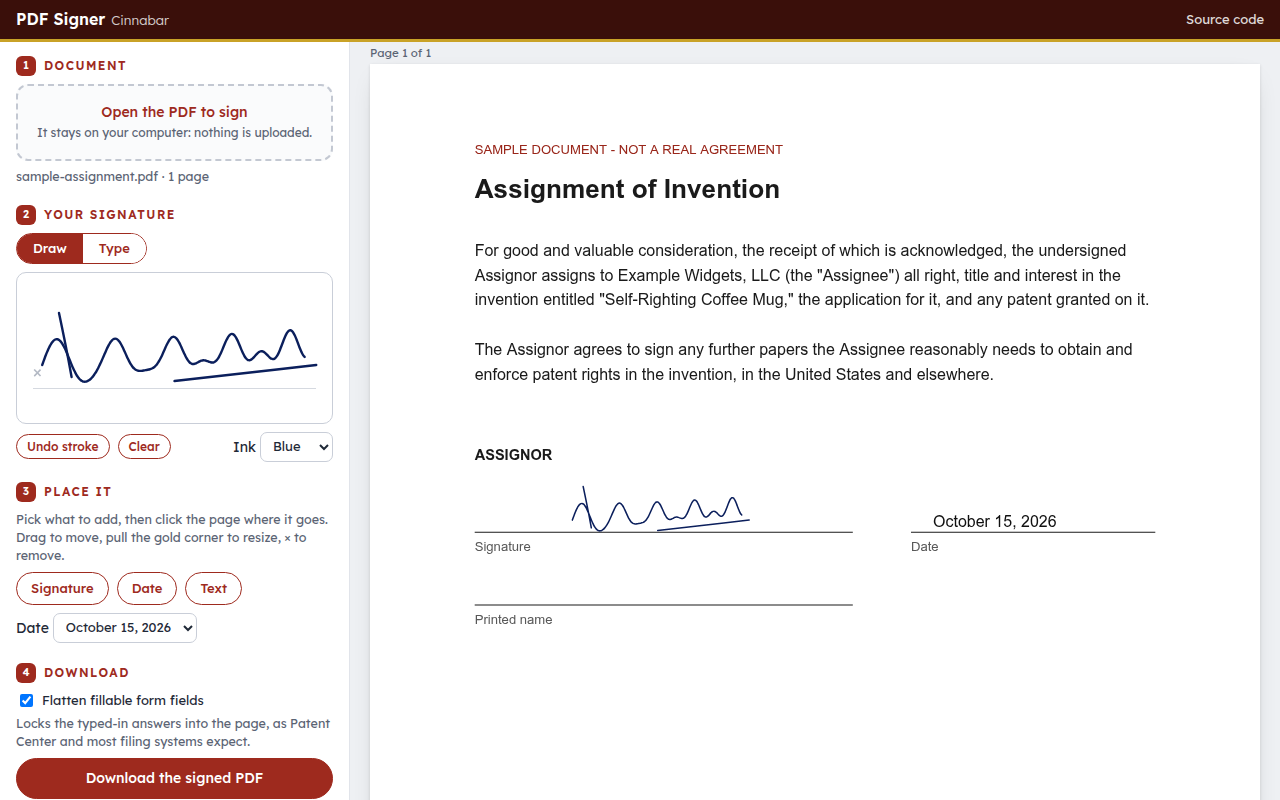The width and height of the screenshot is (1280, 800).
Task: Click inside the signature drawing pad
Action: (x=174, y=348)
